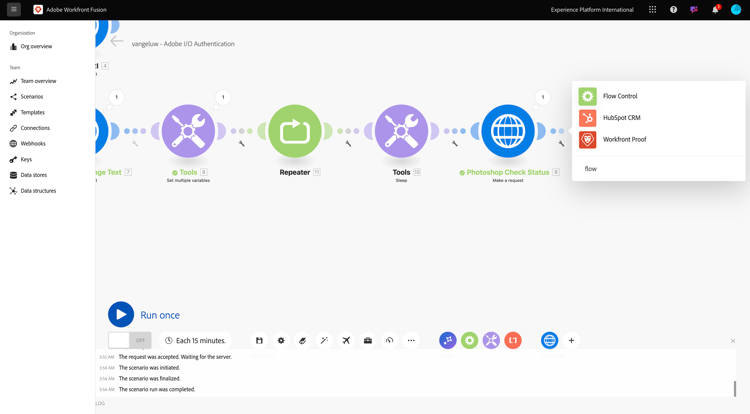This screenshot has height=414, width=750.
Task: Open the Help question mark icon
Action: tap(673, 10)
